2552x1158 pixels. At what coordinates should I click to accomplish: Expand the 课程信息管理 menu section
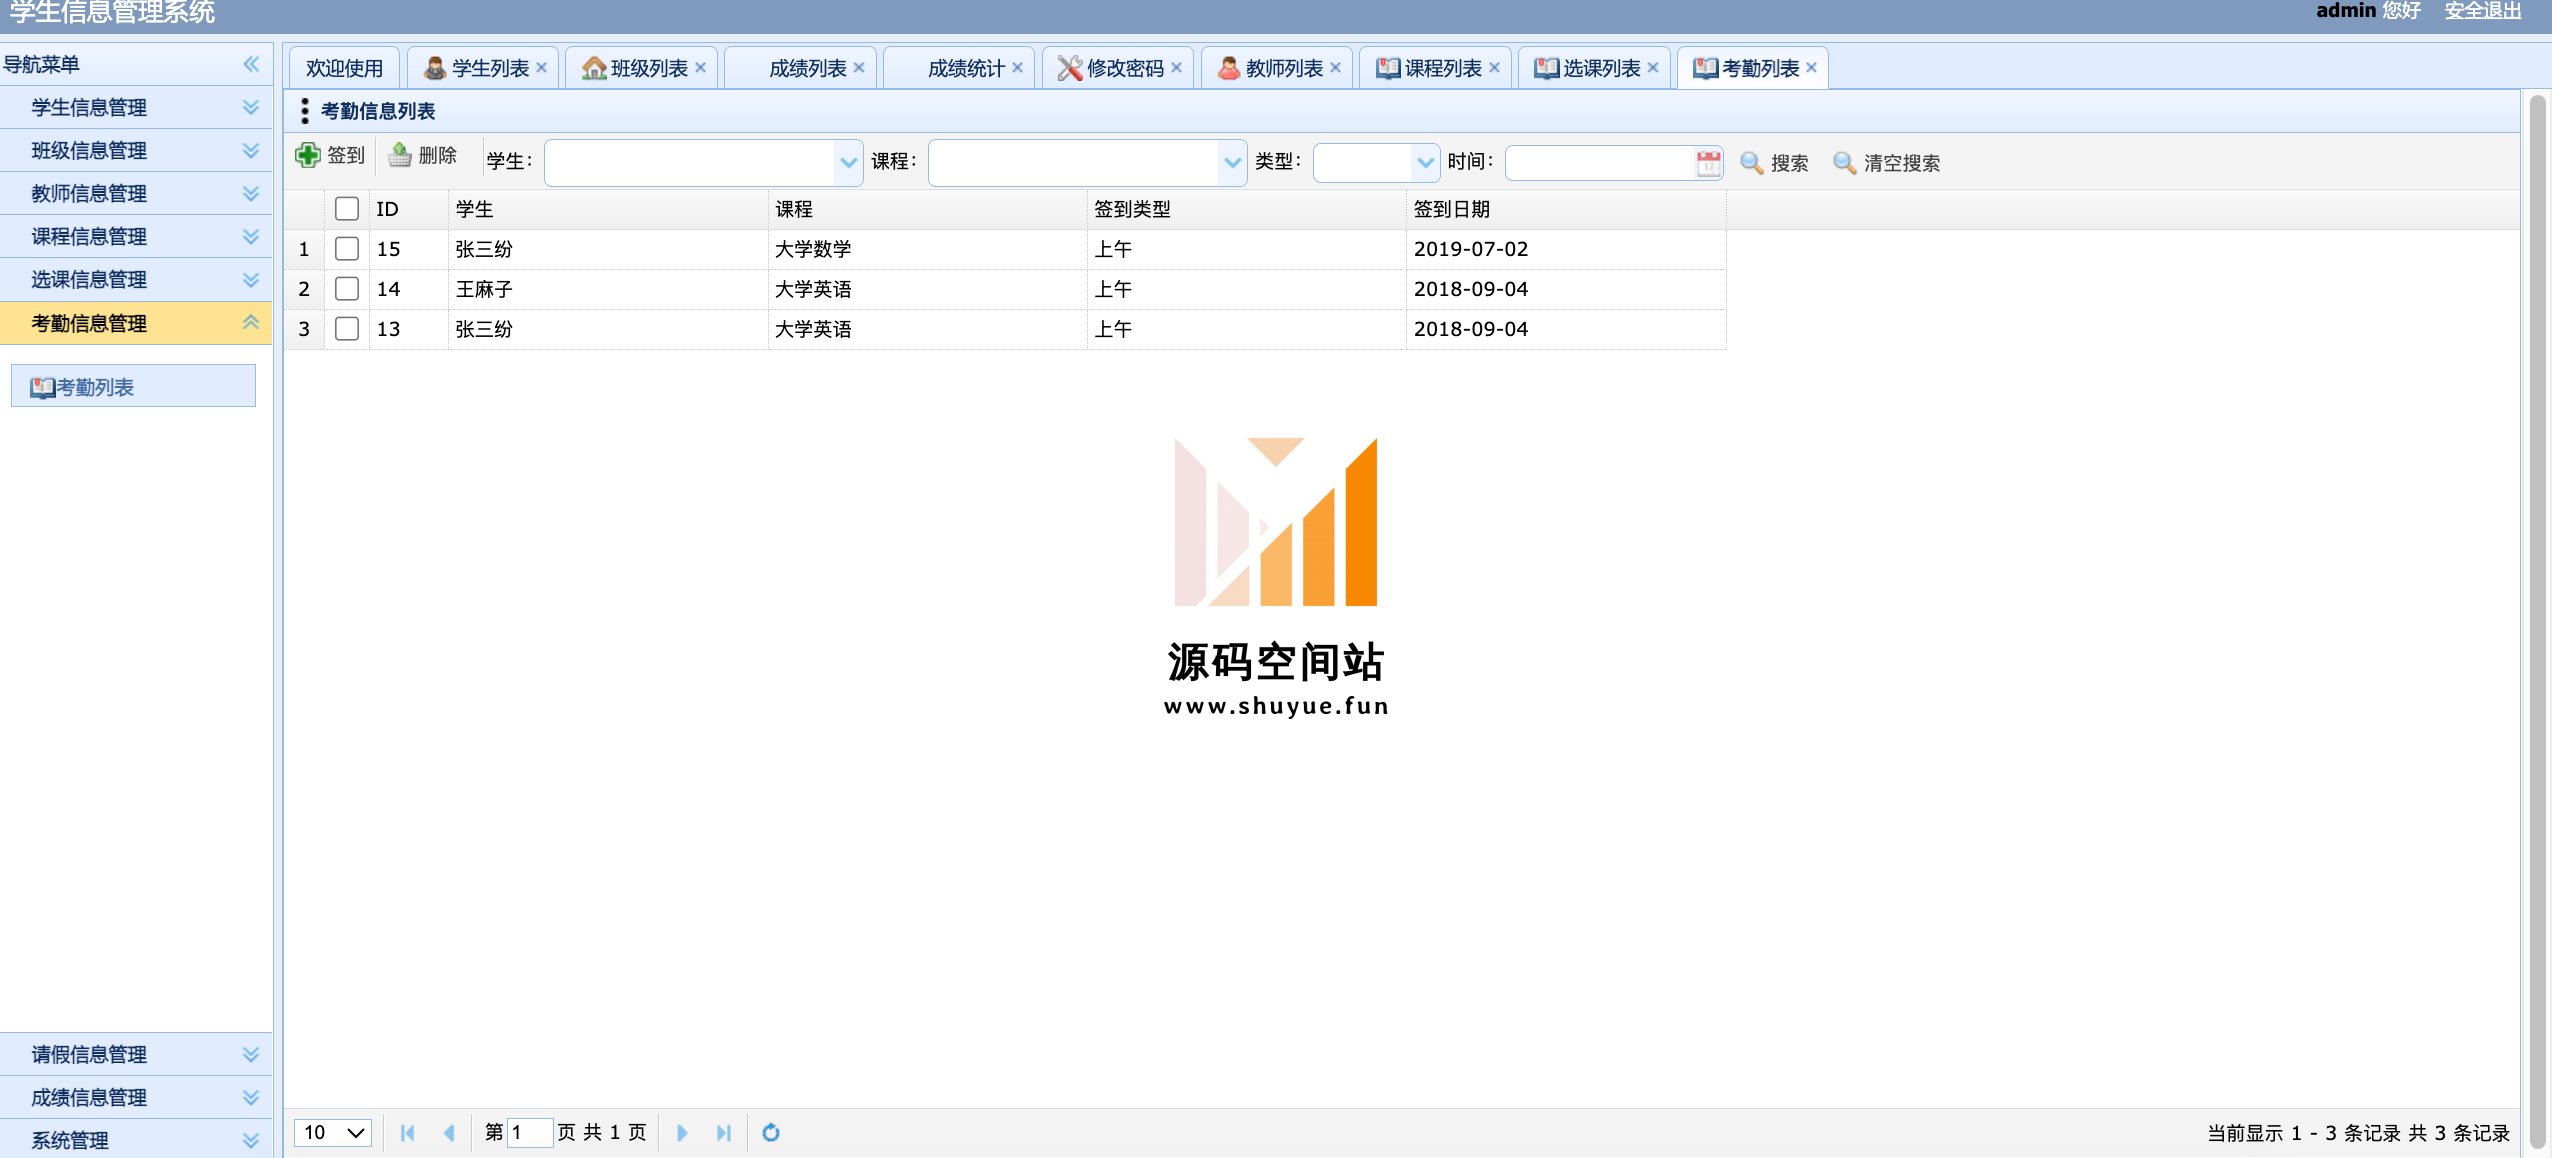pos(136,237)
